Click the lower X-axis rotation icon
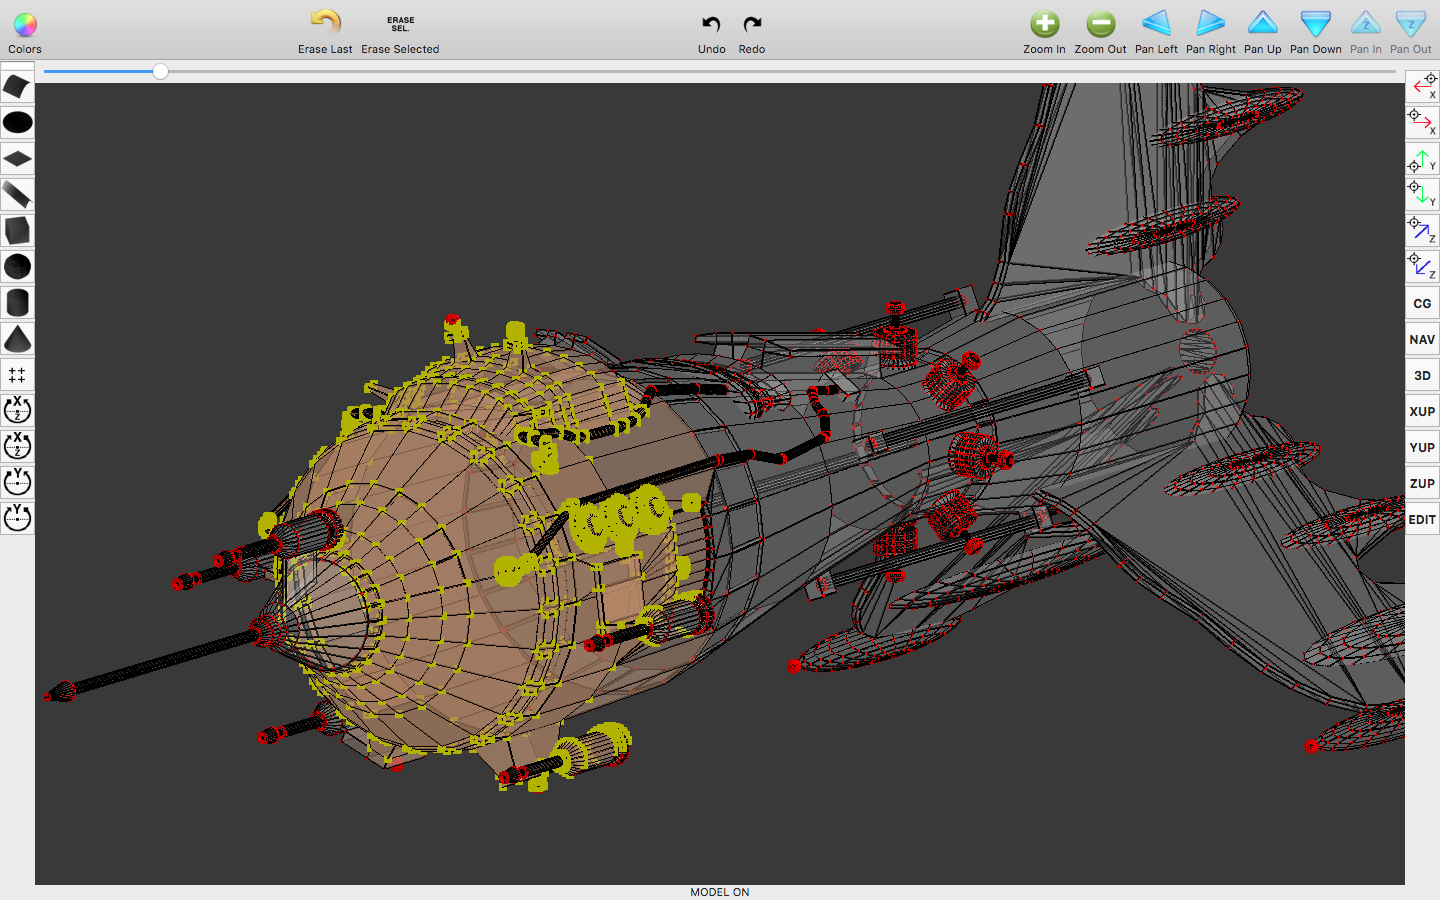 [17, 446]
